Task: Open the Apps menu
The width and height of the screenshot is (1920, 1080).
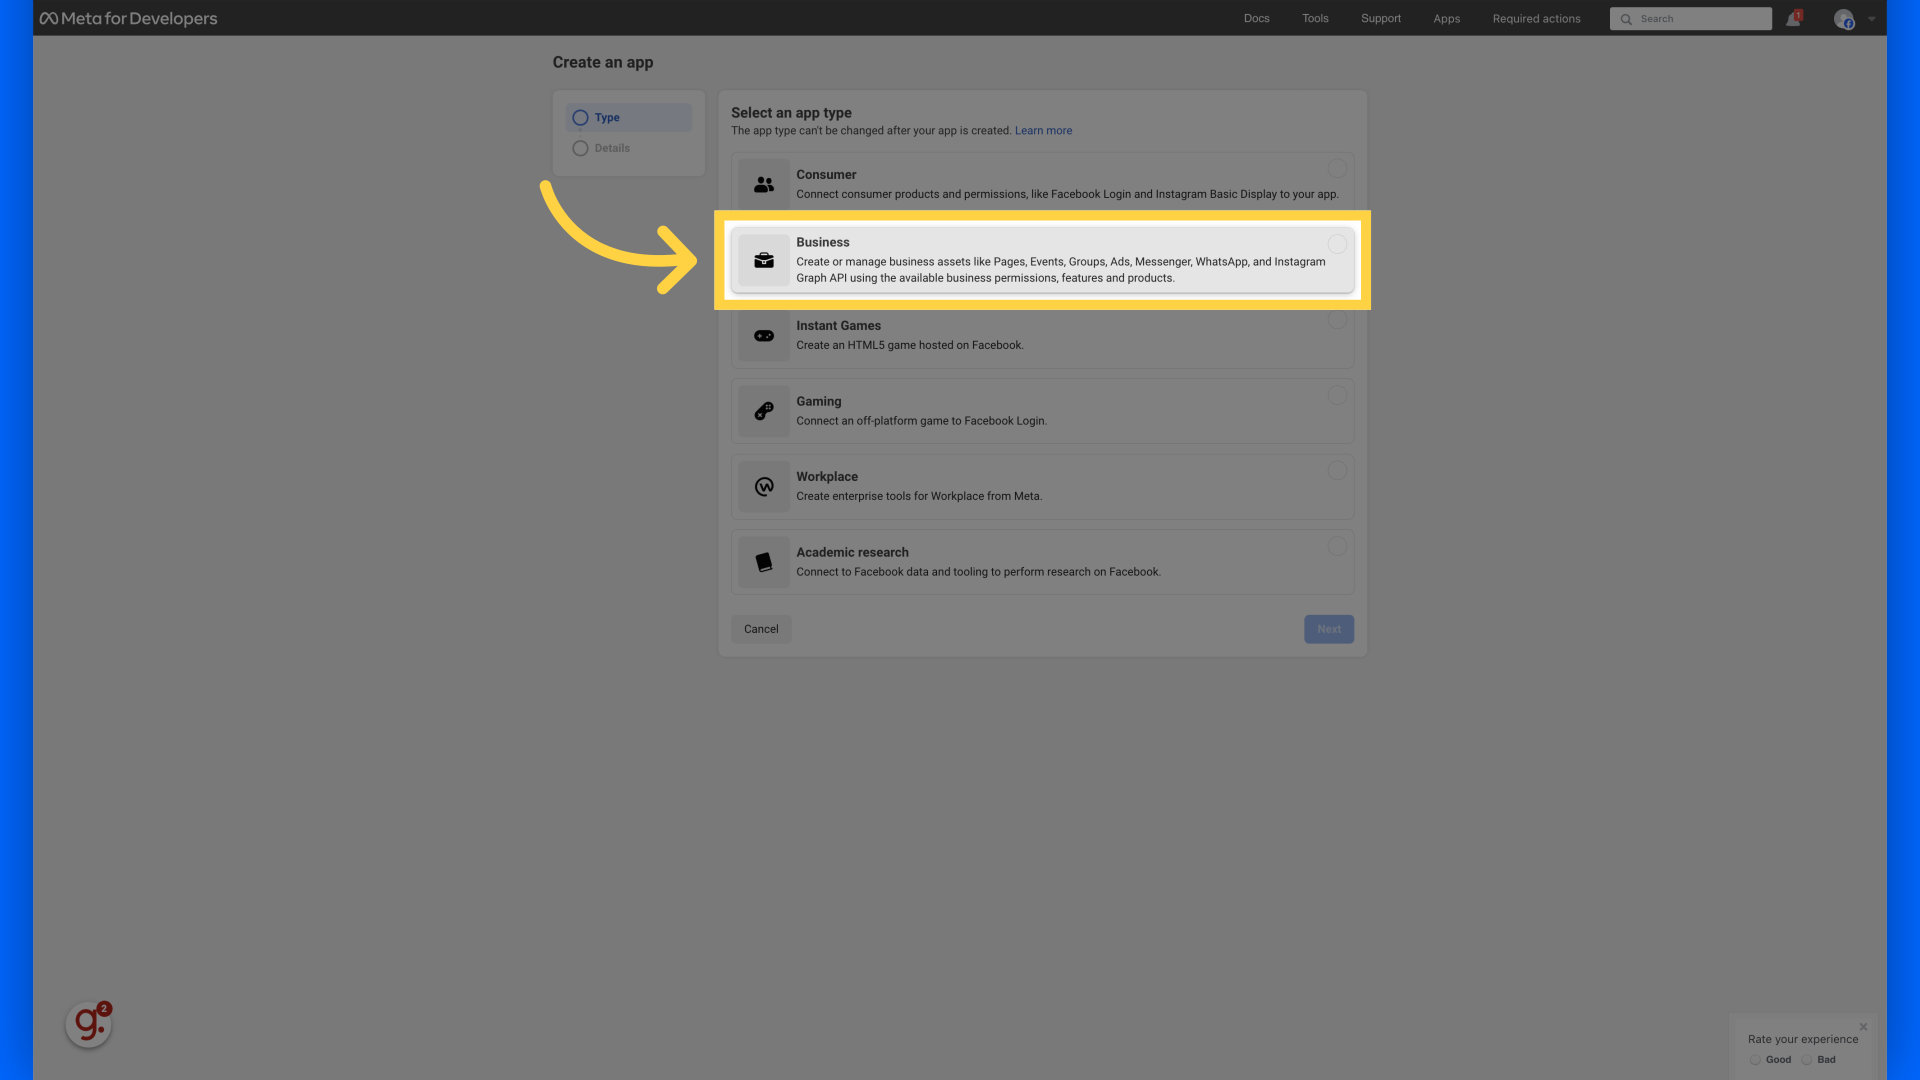Action: [x=1446, y=18]
